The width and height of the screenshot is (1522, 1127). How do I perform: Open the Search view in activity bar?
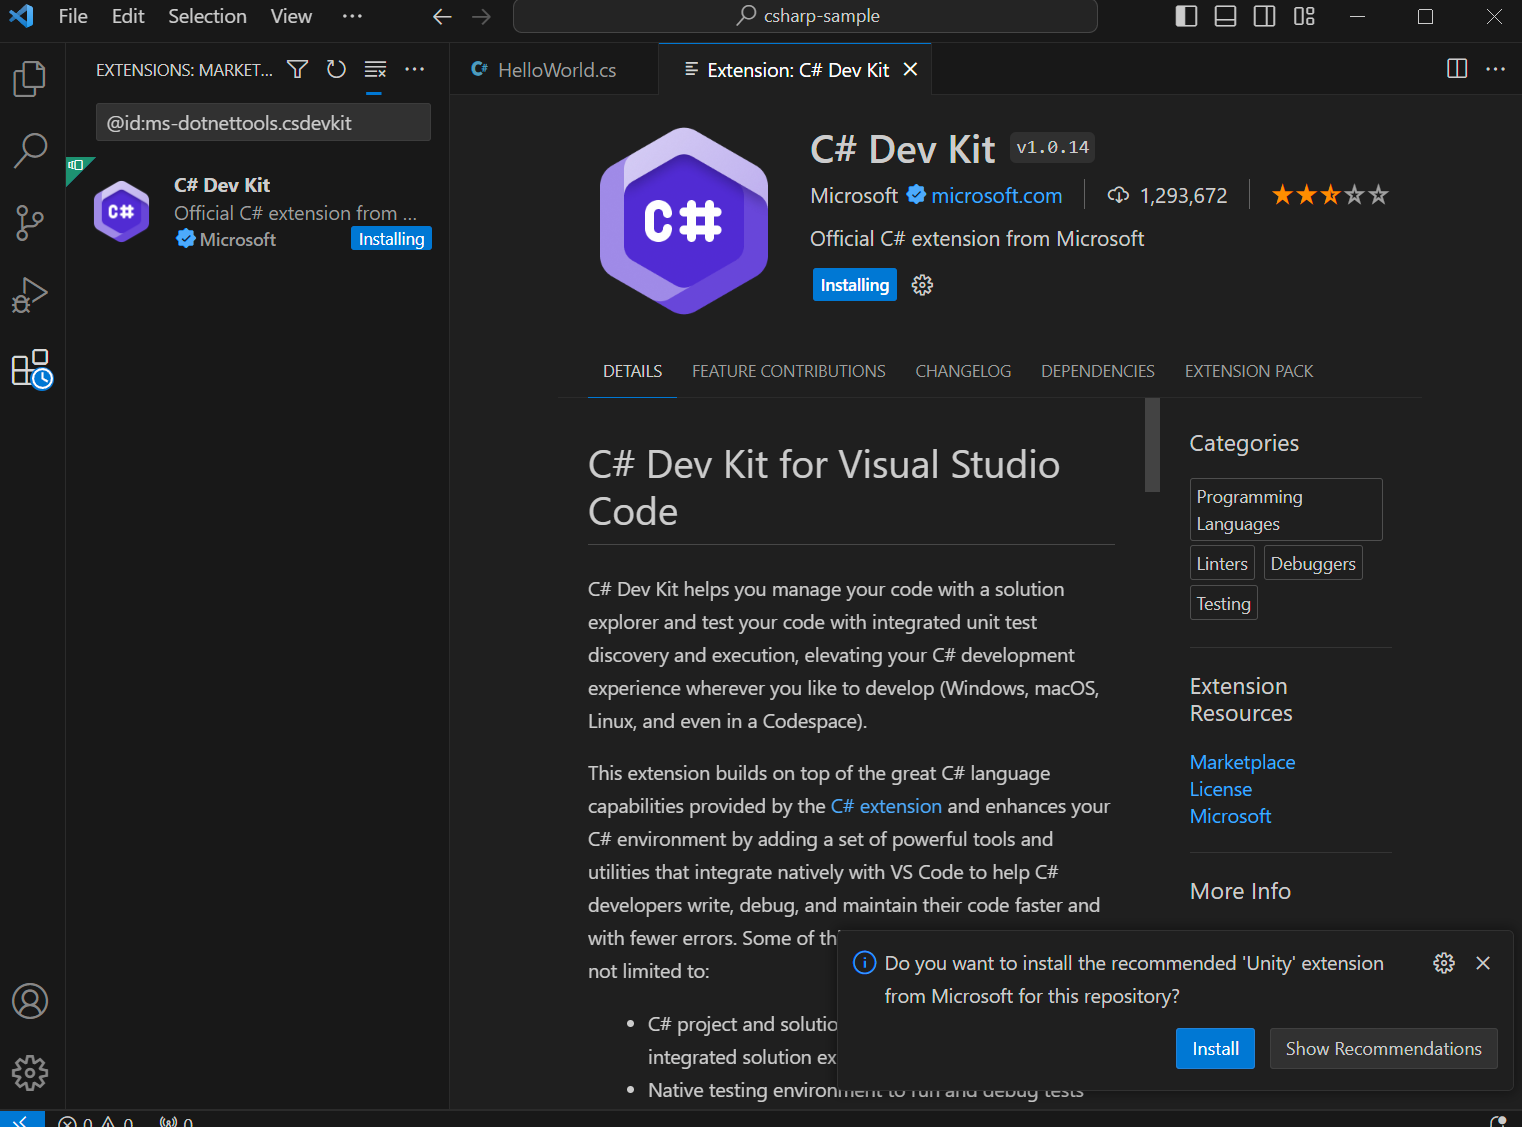coord(30,151)
